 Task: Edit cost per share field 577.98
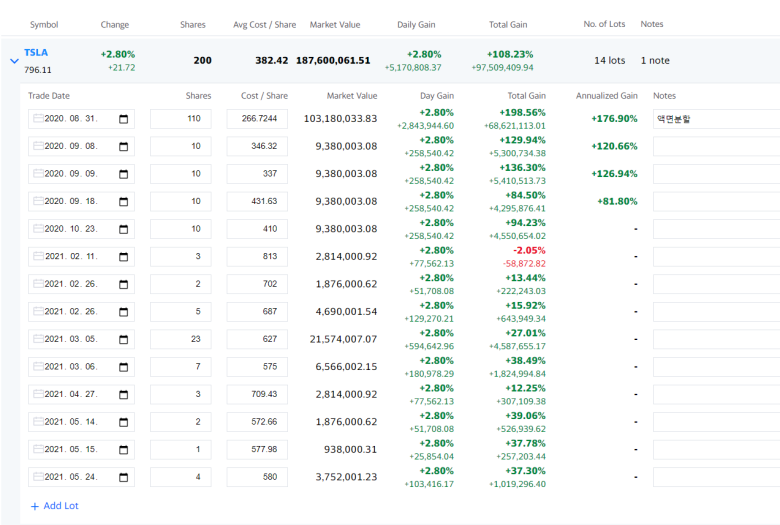click(x=257, y=449)
